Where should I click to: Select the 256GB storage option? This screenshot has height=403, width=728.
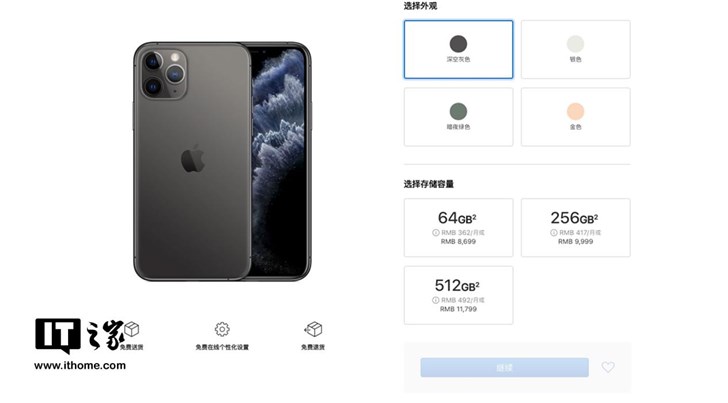tap(575, 228)
